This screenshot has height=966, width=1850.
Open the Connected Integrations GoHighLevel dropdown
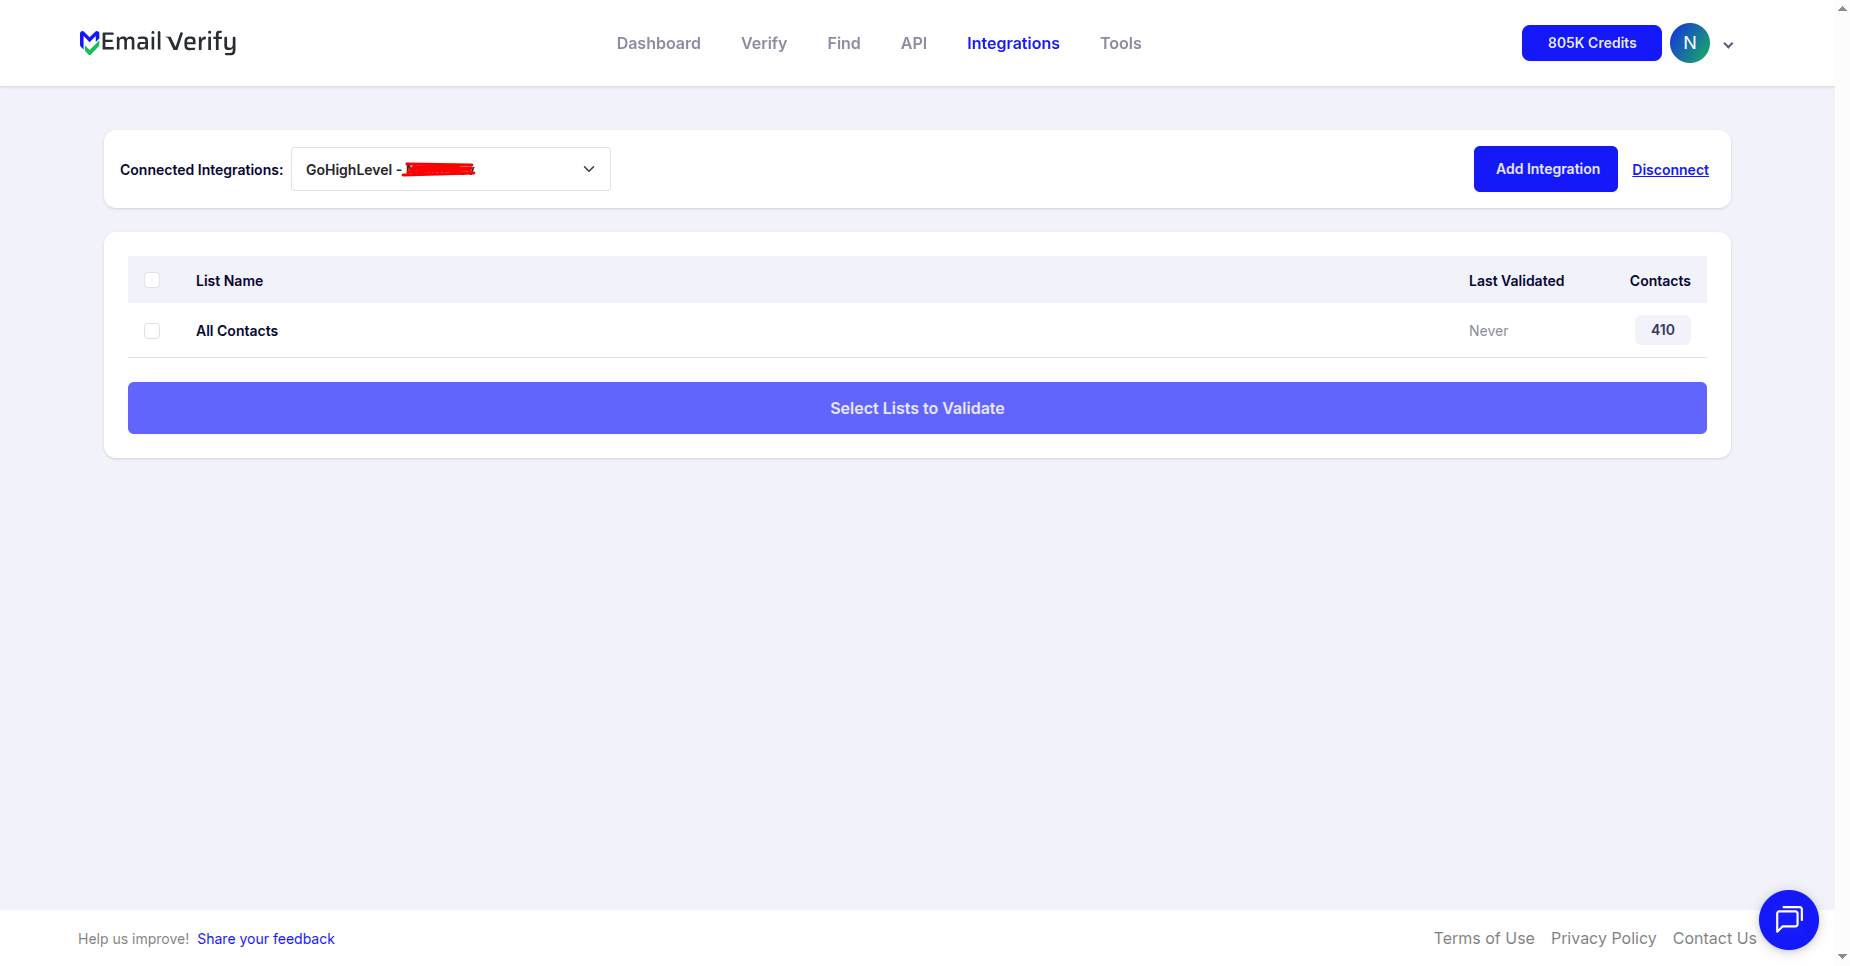(x=451, y=169)
